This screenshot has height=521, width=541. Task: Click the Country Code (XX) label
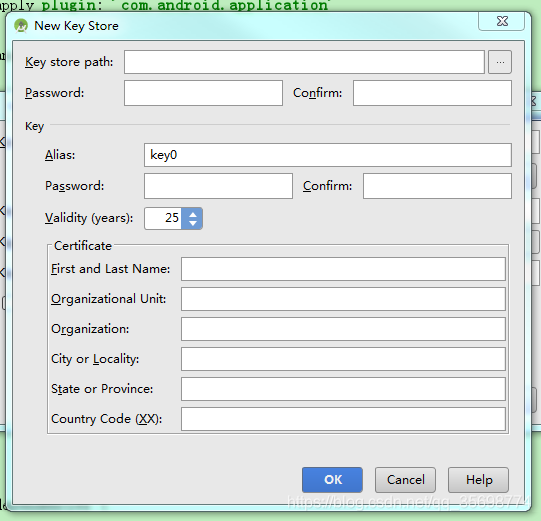107,419
